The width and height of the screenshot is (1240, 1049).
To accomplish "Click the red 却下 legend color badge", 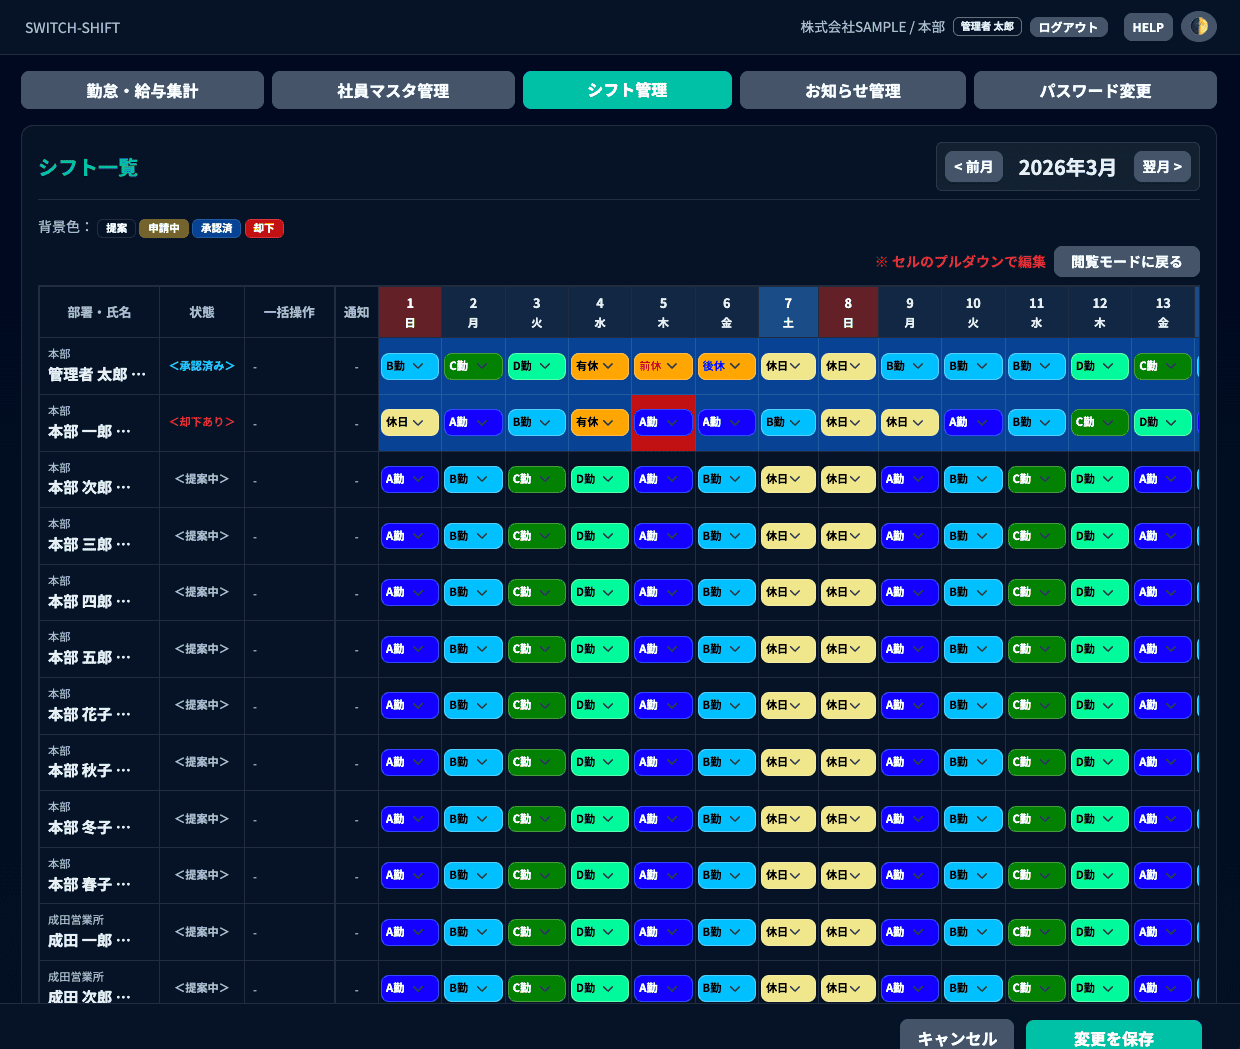I will click(264, 228).
